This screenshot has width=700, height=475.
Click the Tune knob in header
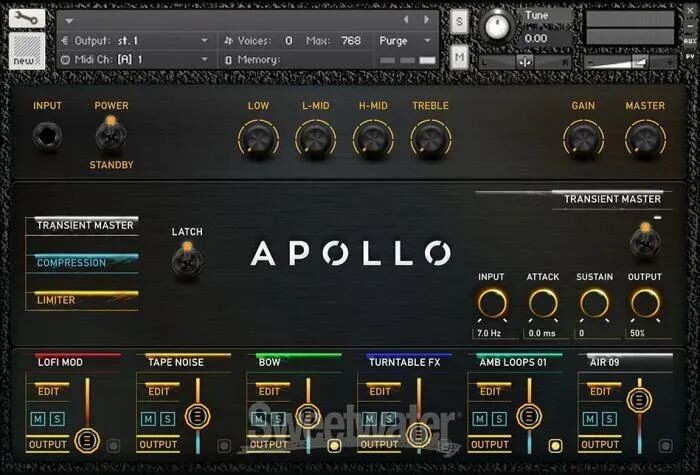[x=497, y=27]
